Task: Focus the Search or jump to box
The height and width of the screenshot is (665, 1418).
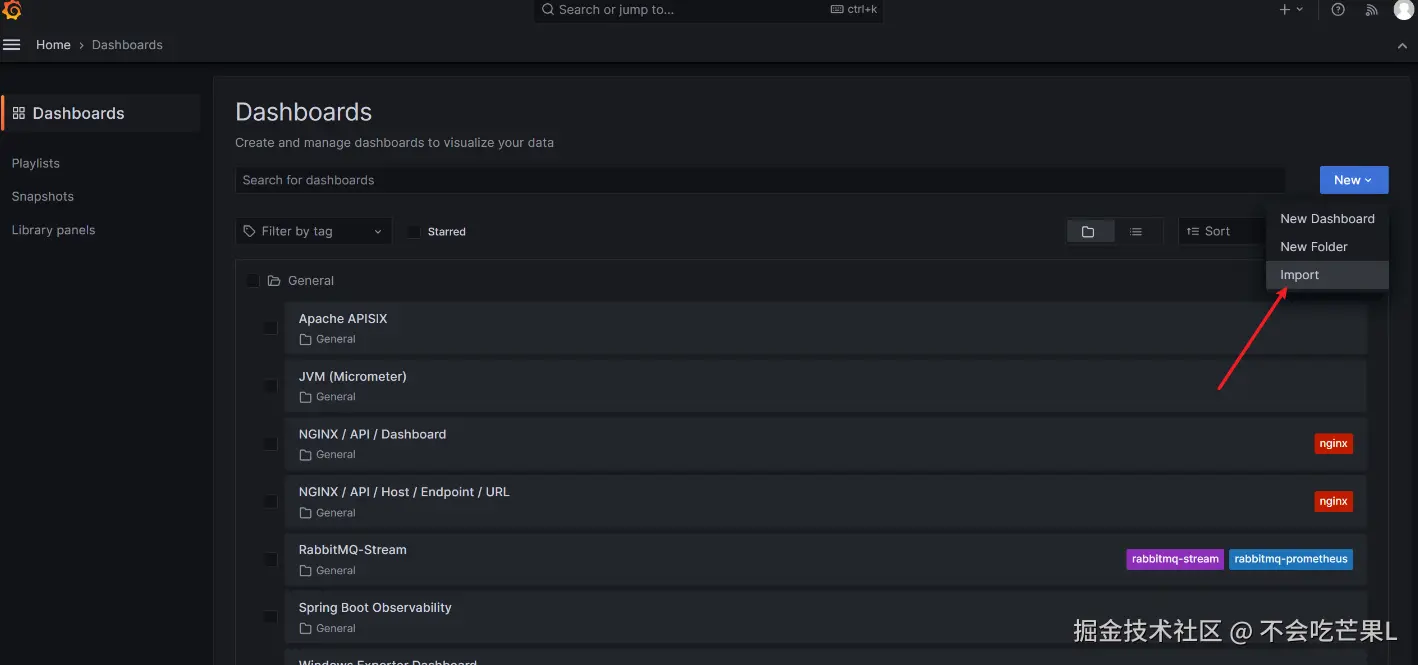Action: [x=708, y=10]
